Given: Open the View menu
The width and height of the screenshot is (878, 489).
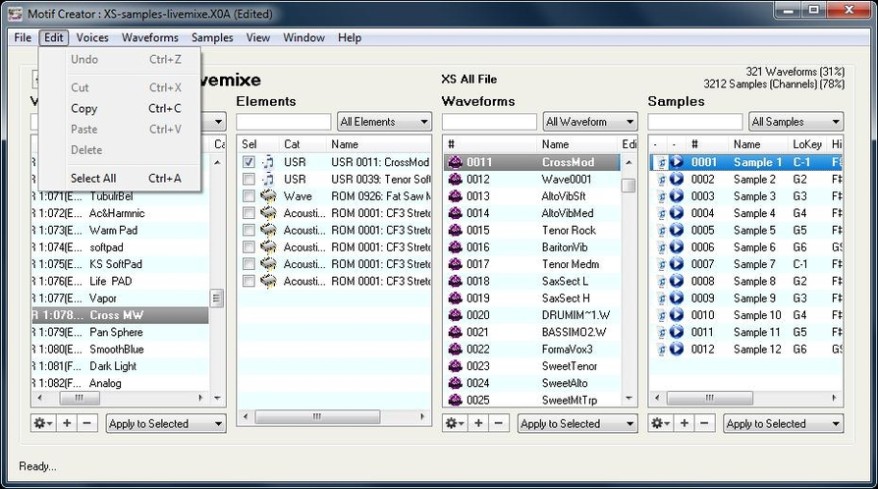Looking at the screenshot, I should pyautogui.click(x=258, y=38).
